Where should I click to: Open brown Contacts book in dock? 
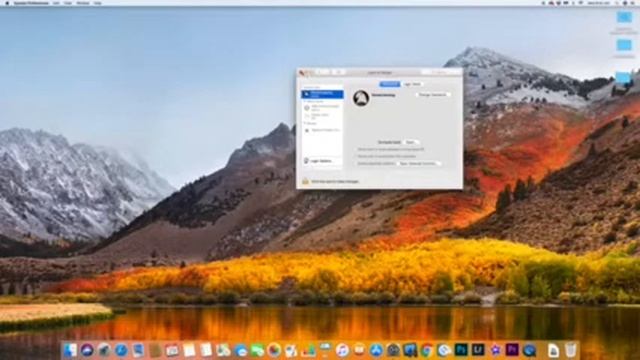[x=155, y=350]
